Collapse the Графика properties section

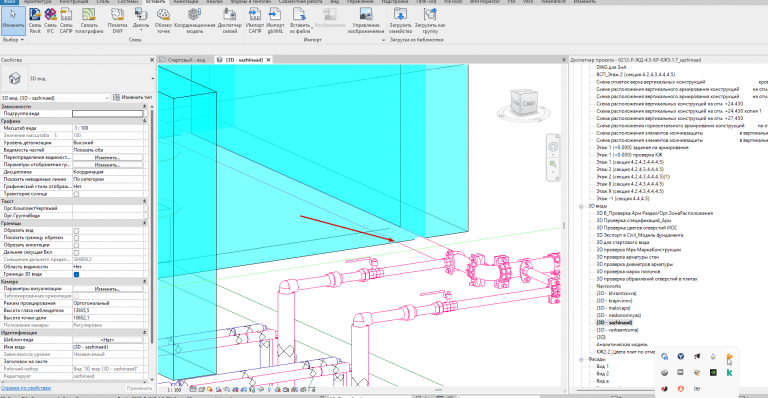coord(144,120)
